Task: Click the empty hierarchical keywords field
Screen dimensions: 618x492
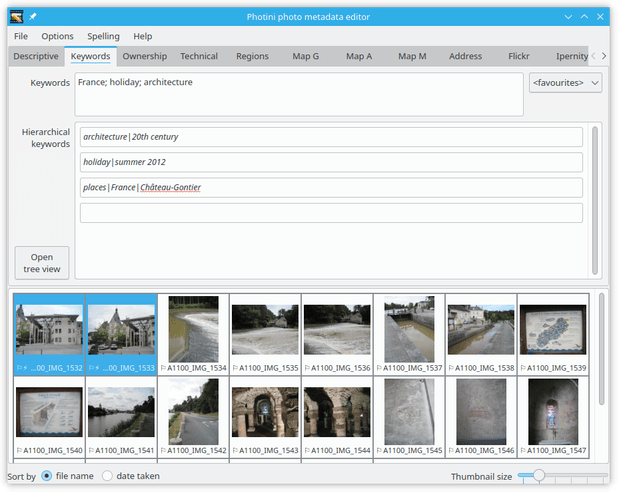Action: point(331,213)
